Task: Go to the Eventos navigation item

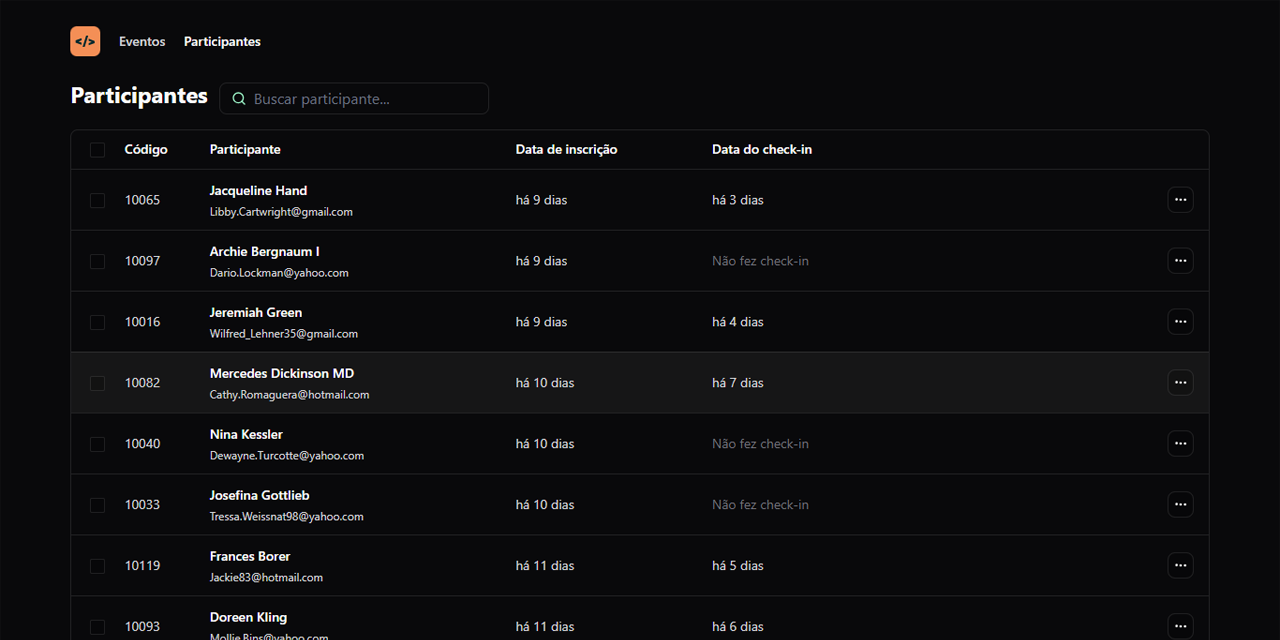Action: pyautogui.click(x=142, y=42)
